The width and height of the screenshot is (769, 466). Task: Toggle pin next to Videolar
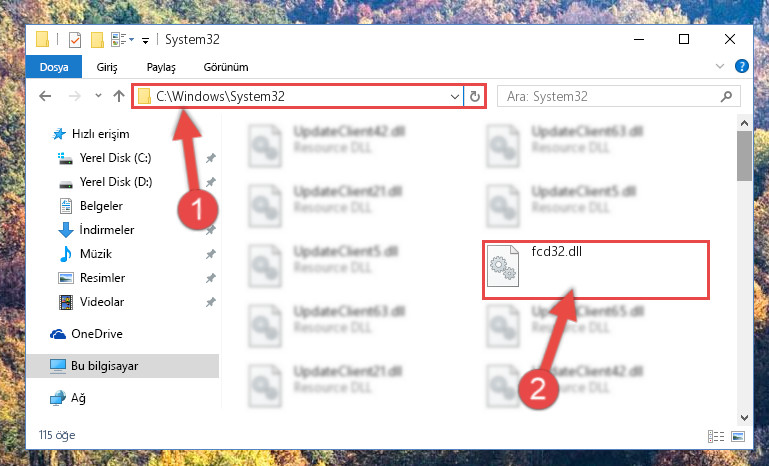210,302
